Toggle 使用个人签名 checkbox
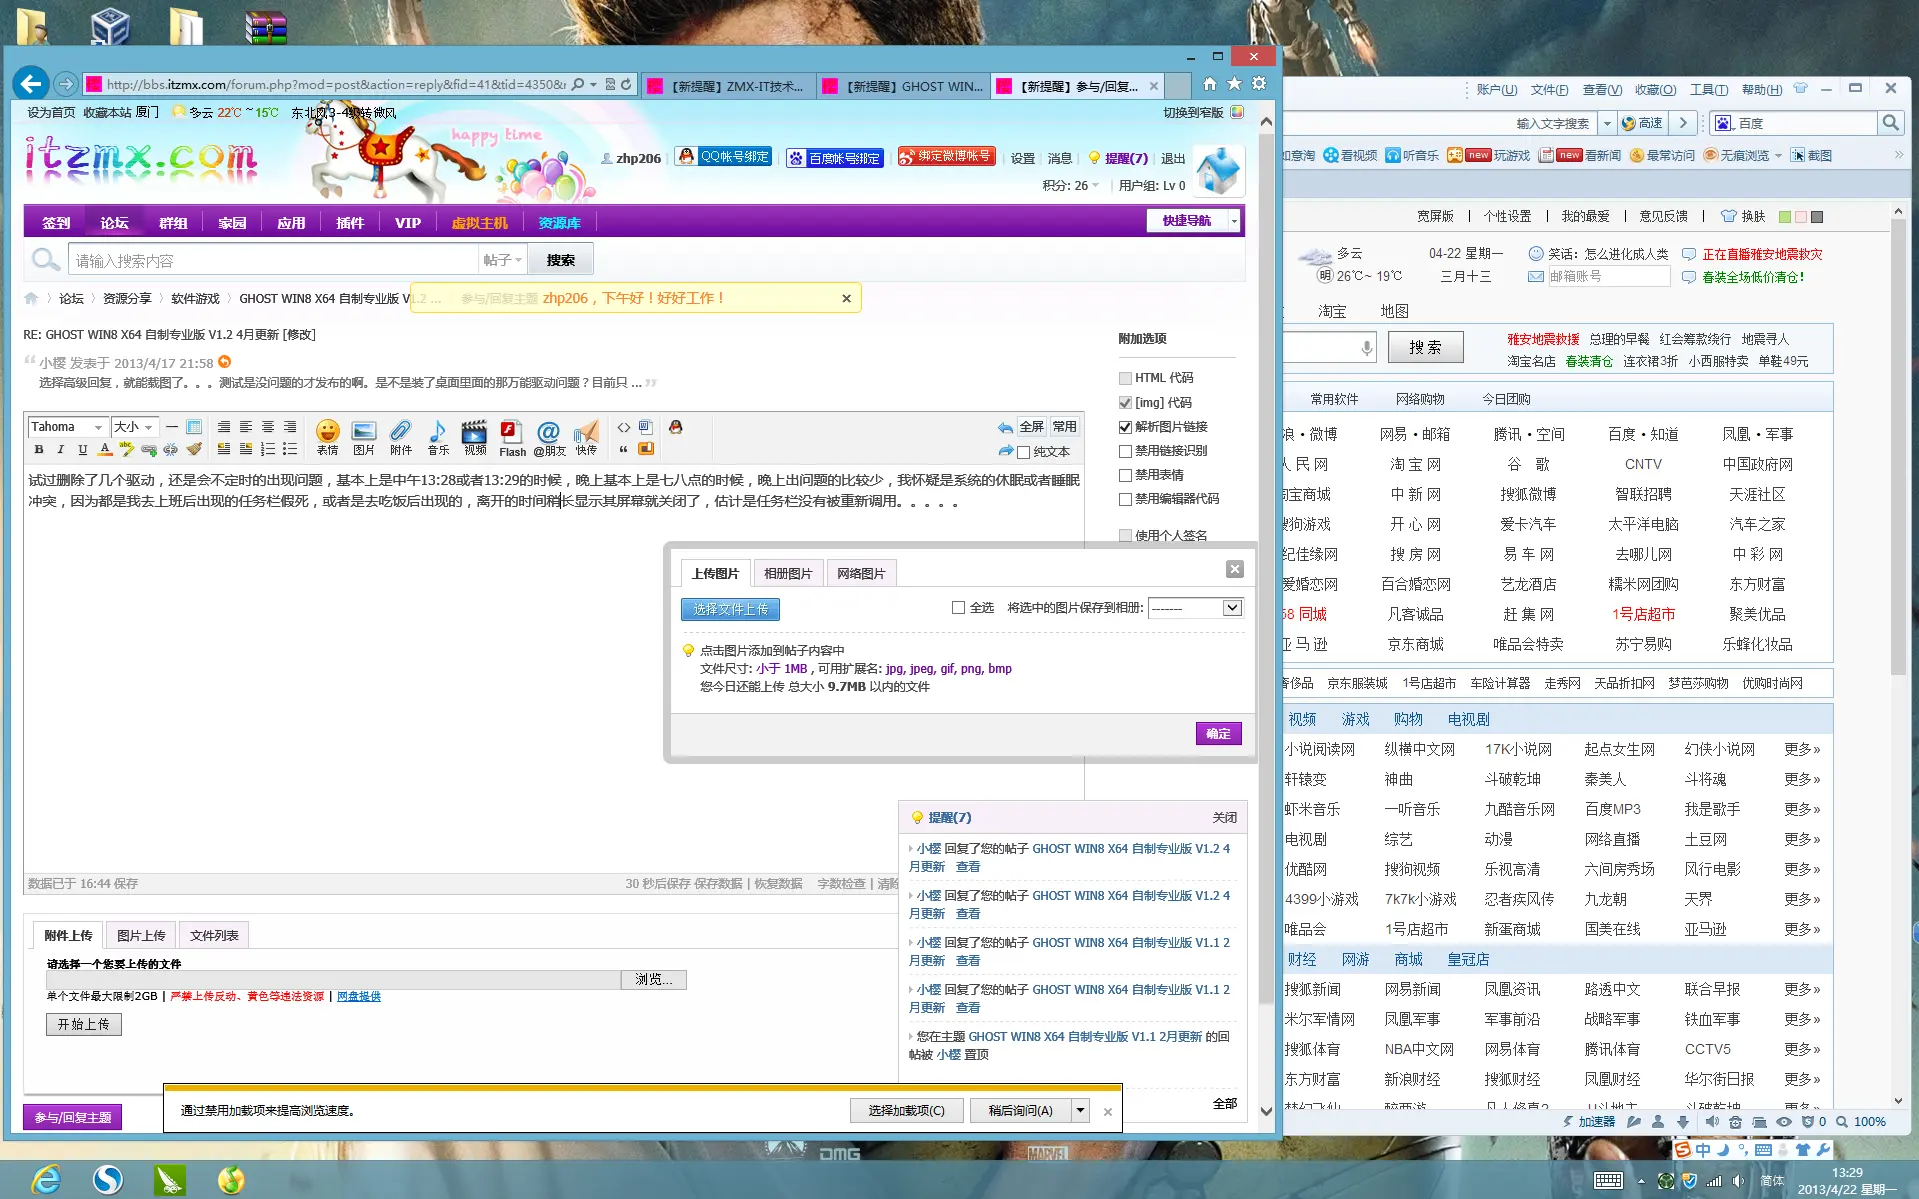The width and height of the screenshot is (1919, 1199). tap(1125, 535)
